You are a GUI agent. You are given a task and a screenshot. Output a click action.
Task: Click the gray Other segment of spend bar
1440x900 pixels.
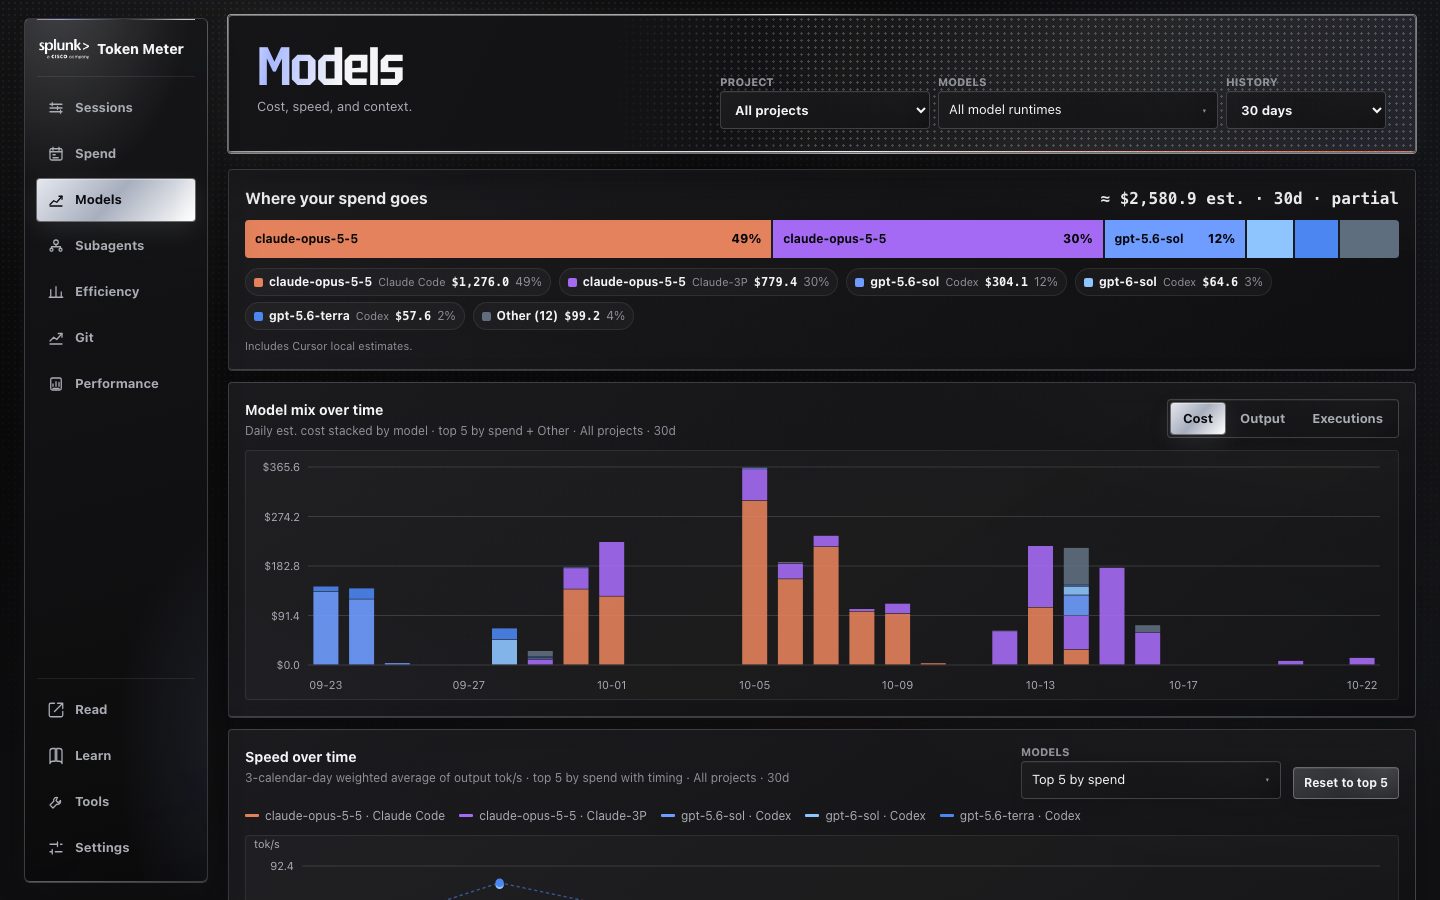(1369, 239)
